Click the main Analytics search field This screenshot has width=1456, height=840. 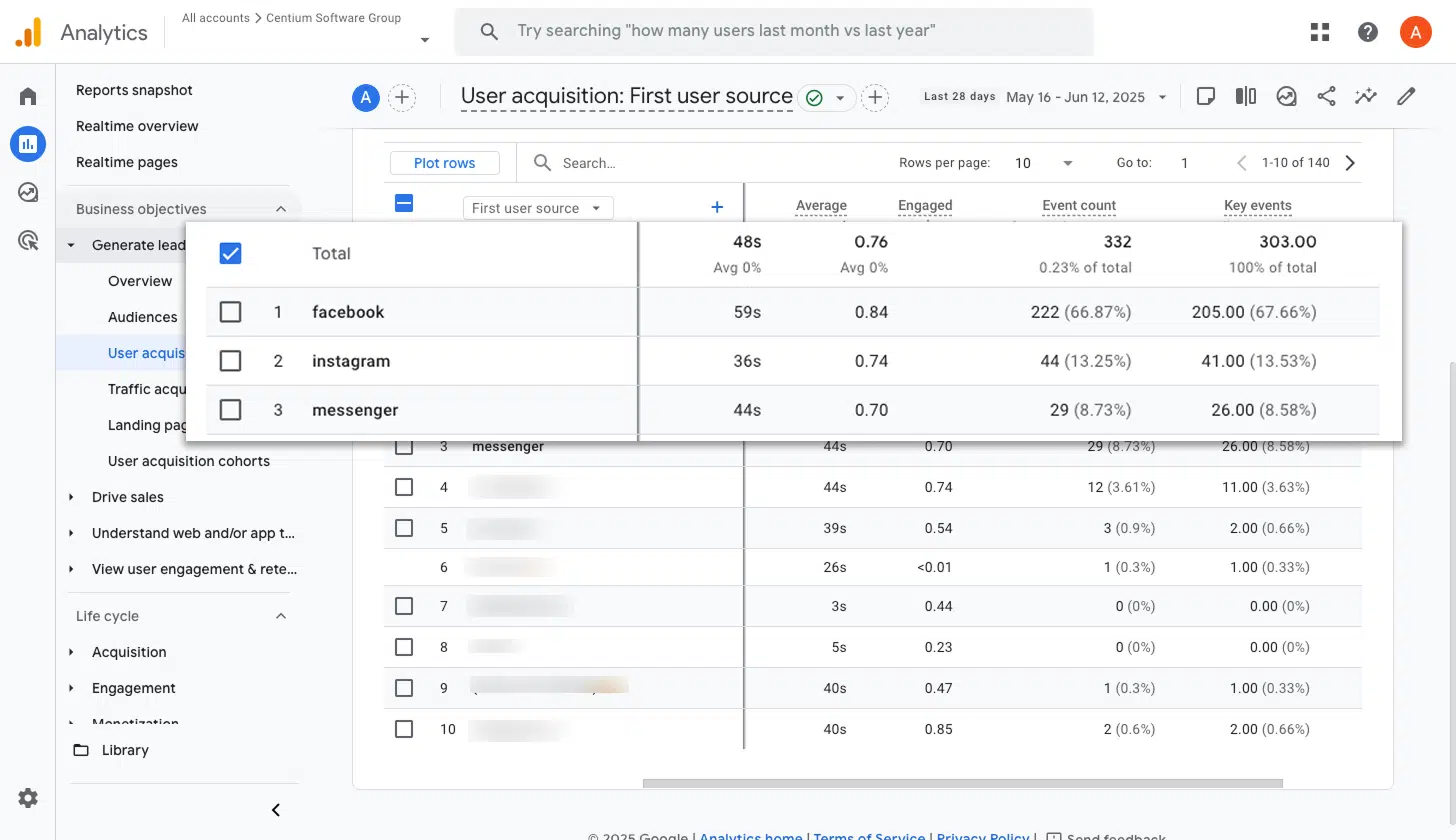773,31
